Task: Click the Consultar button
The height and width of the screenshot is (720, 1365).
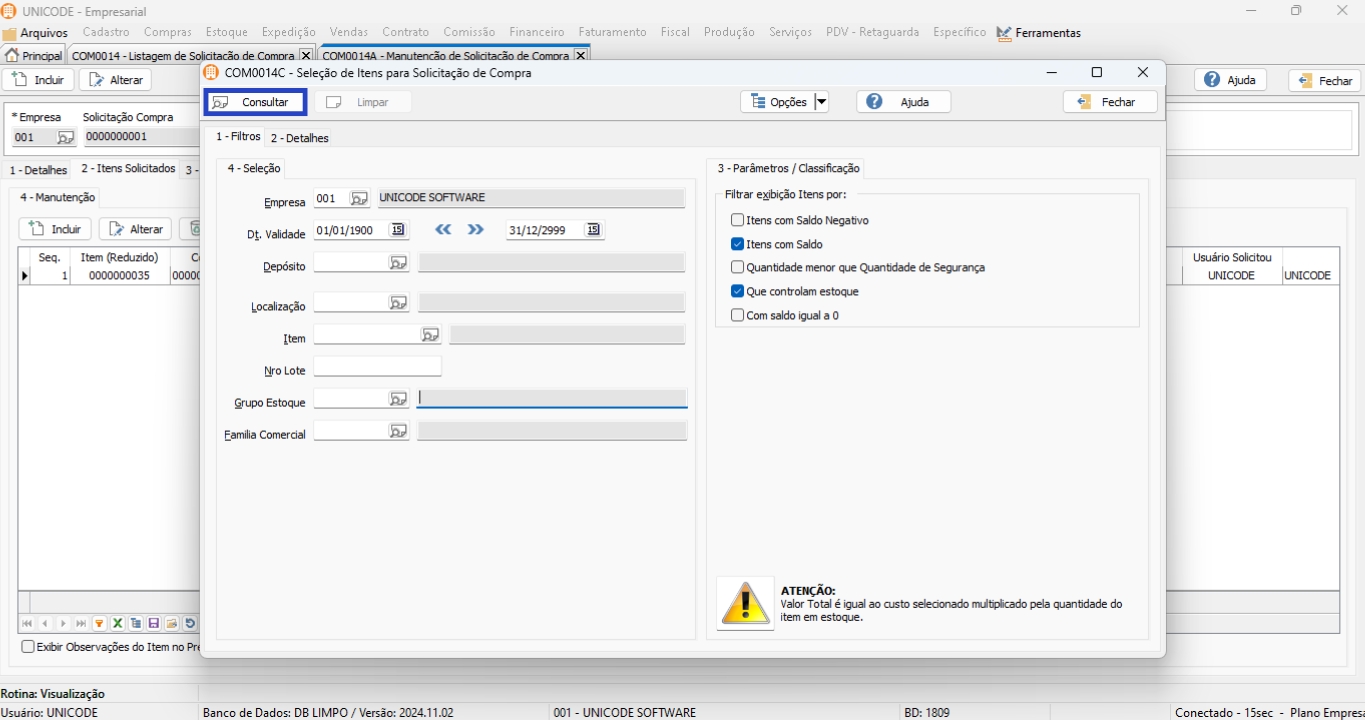Action: (x=255, y=102)
